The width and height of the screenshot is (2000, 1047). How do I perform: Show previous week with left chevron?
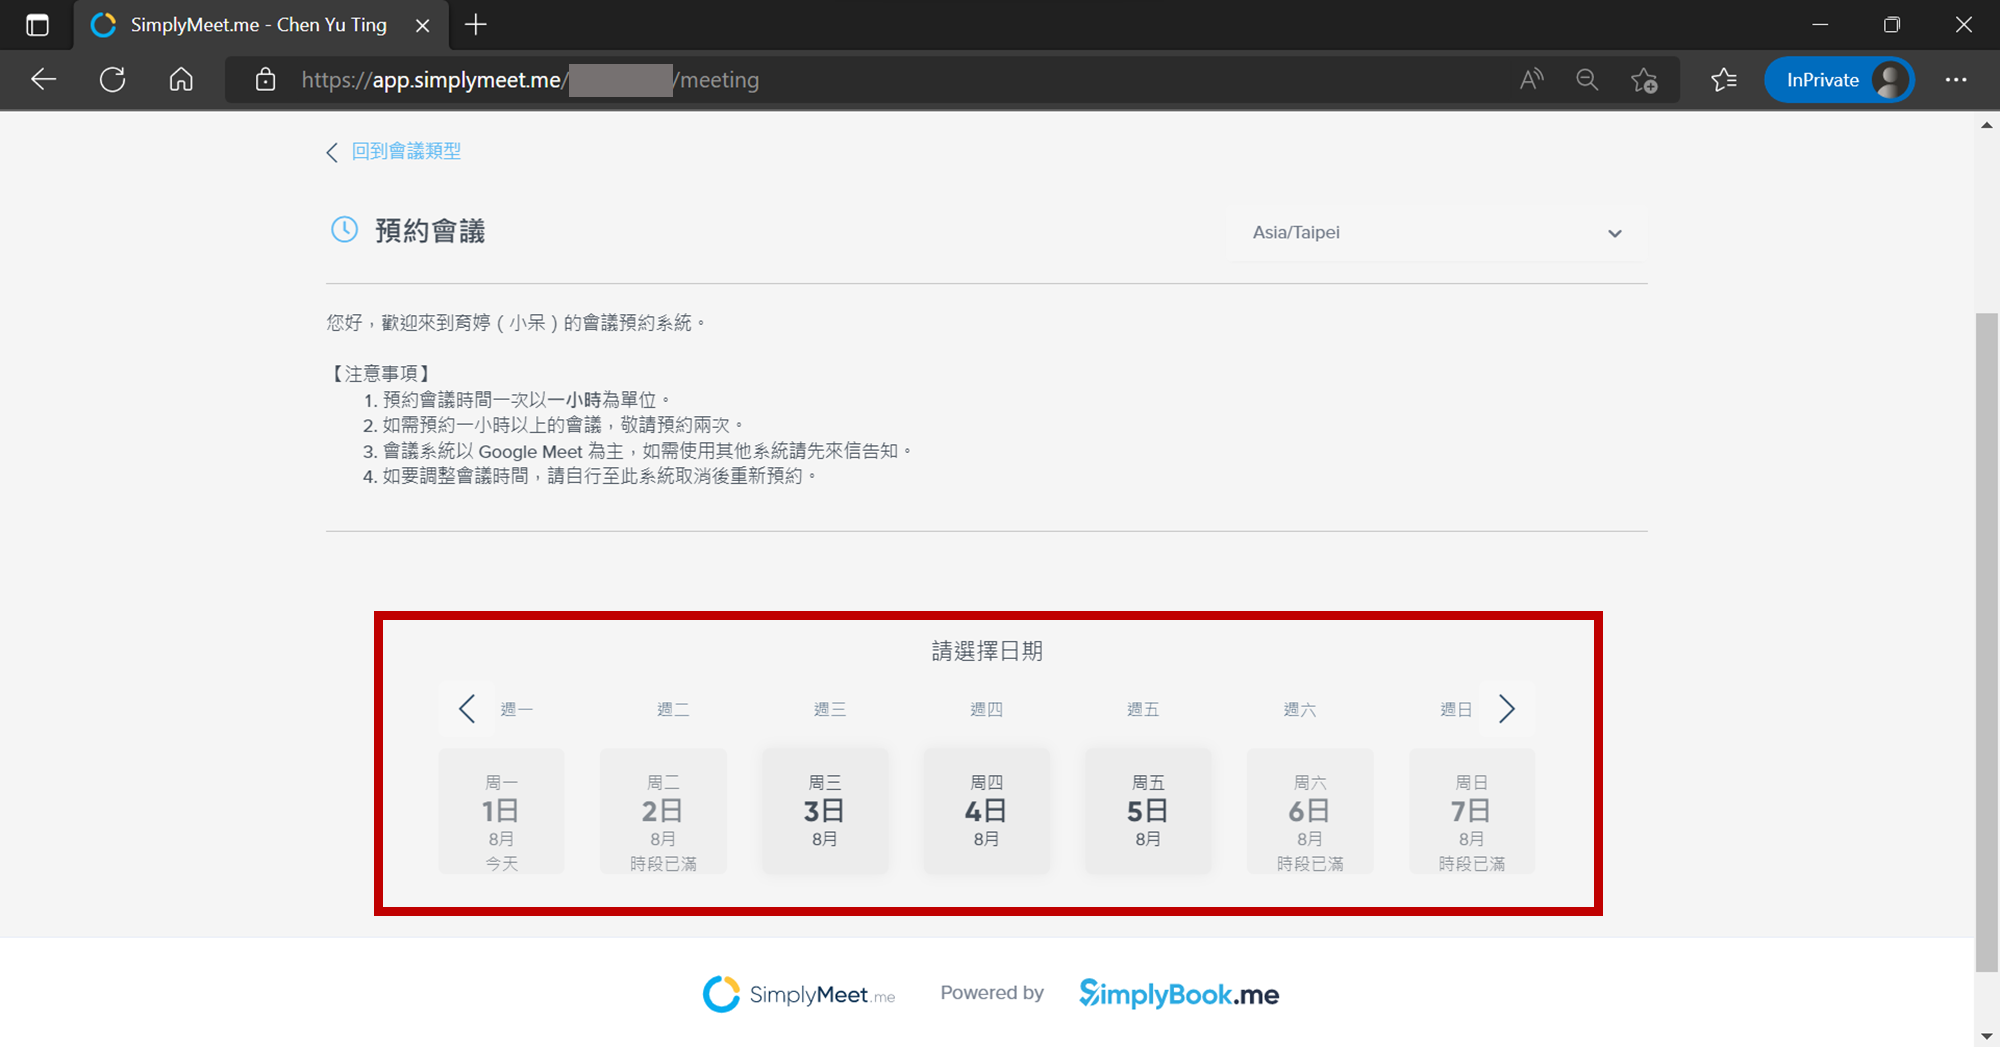click(x=467, y=709)
